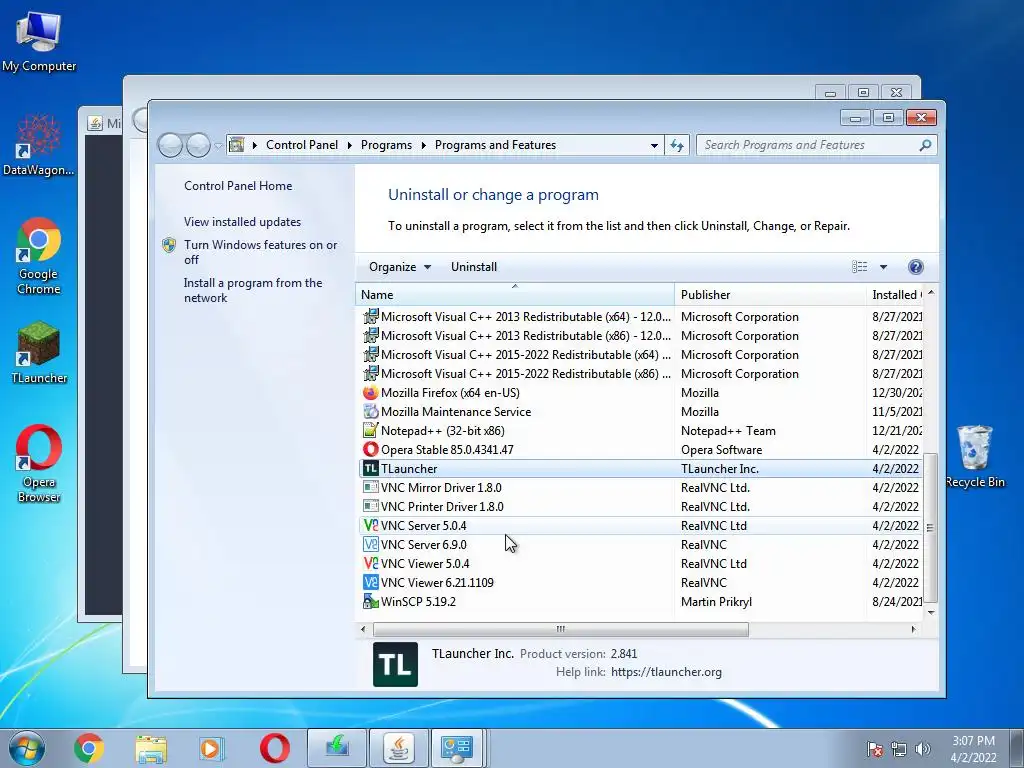Click the Opera Stable row icon
This screenshot has height=768, width=1024.
tap(370, 449)
